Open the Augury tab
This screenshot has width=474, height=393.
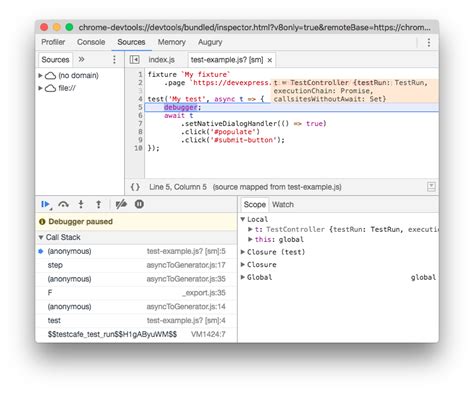[210, 42]
